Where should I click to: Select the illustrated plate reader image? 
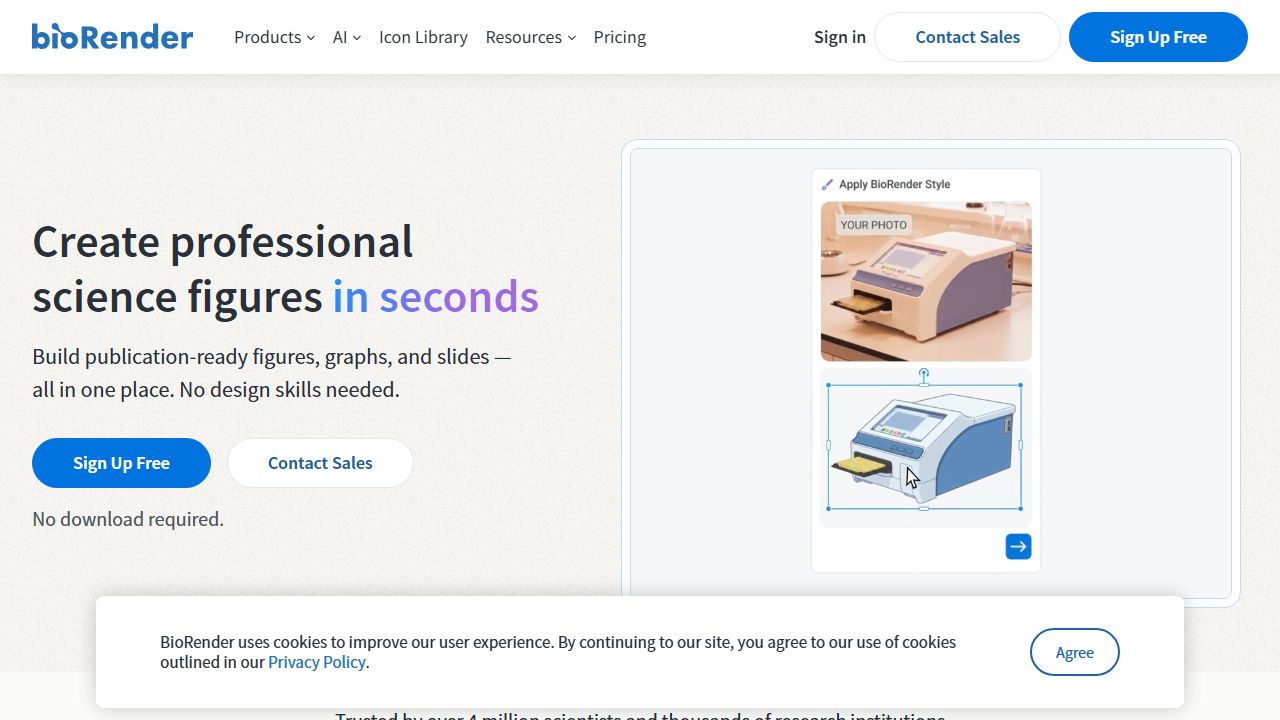[x=924, y=446]
